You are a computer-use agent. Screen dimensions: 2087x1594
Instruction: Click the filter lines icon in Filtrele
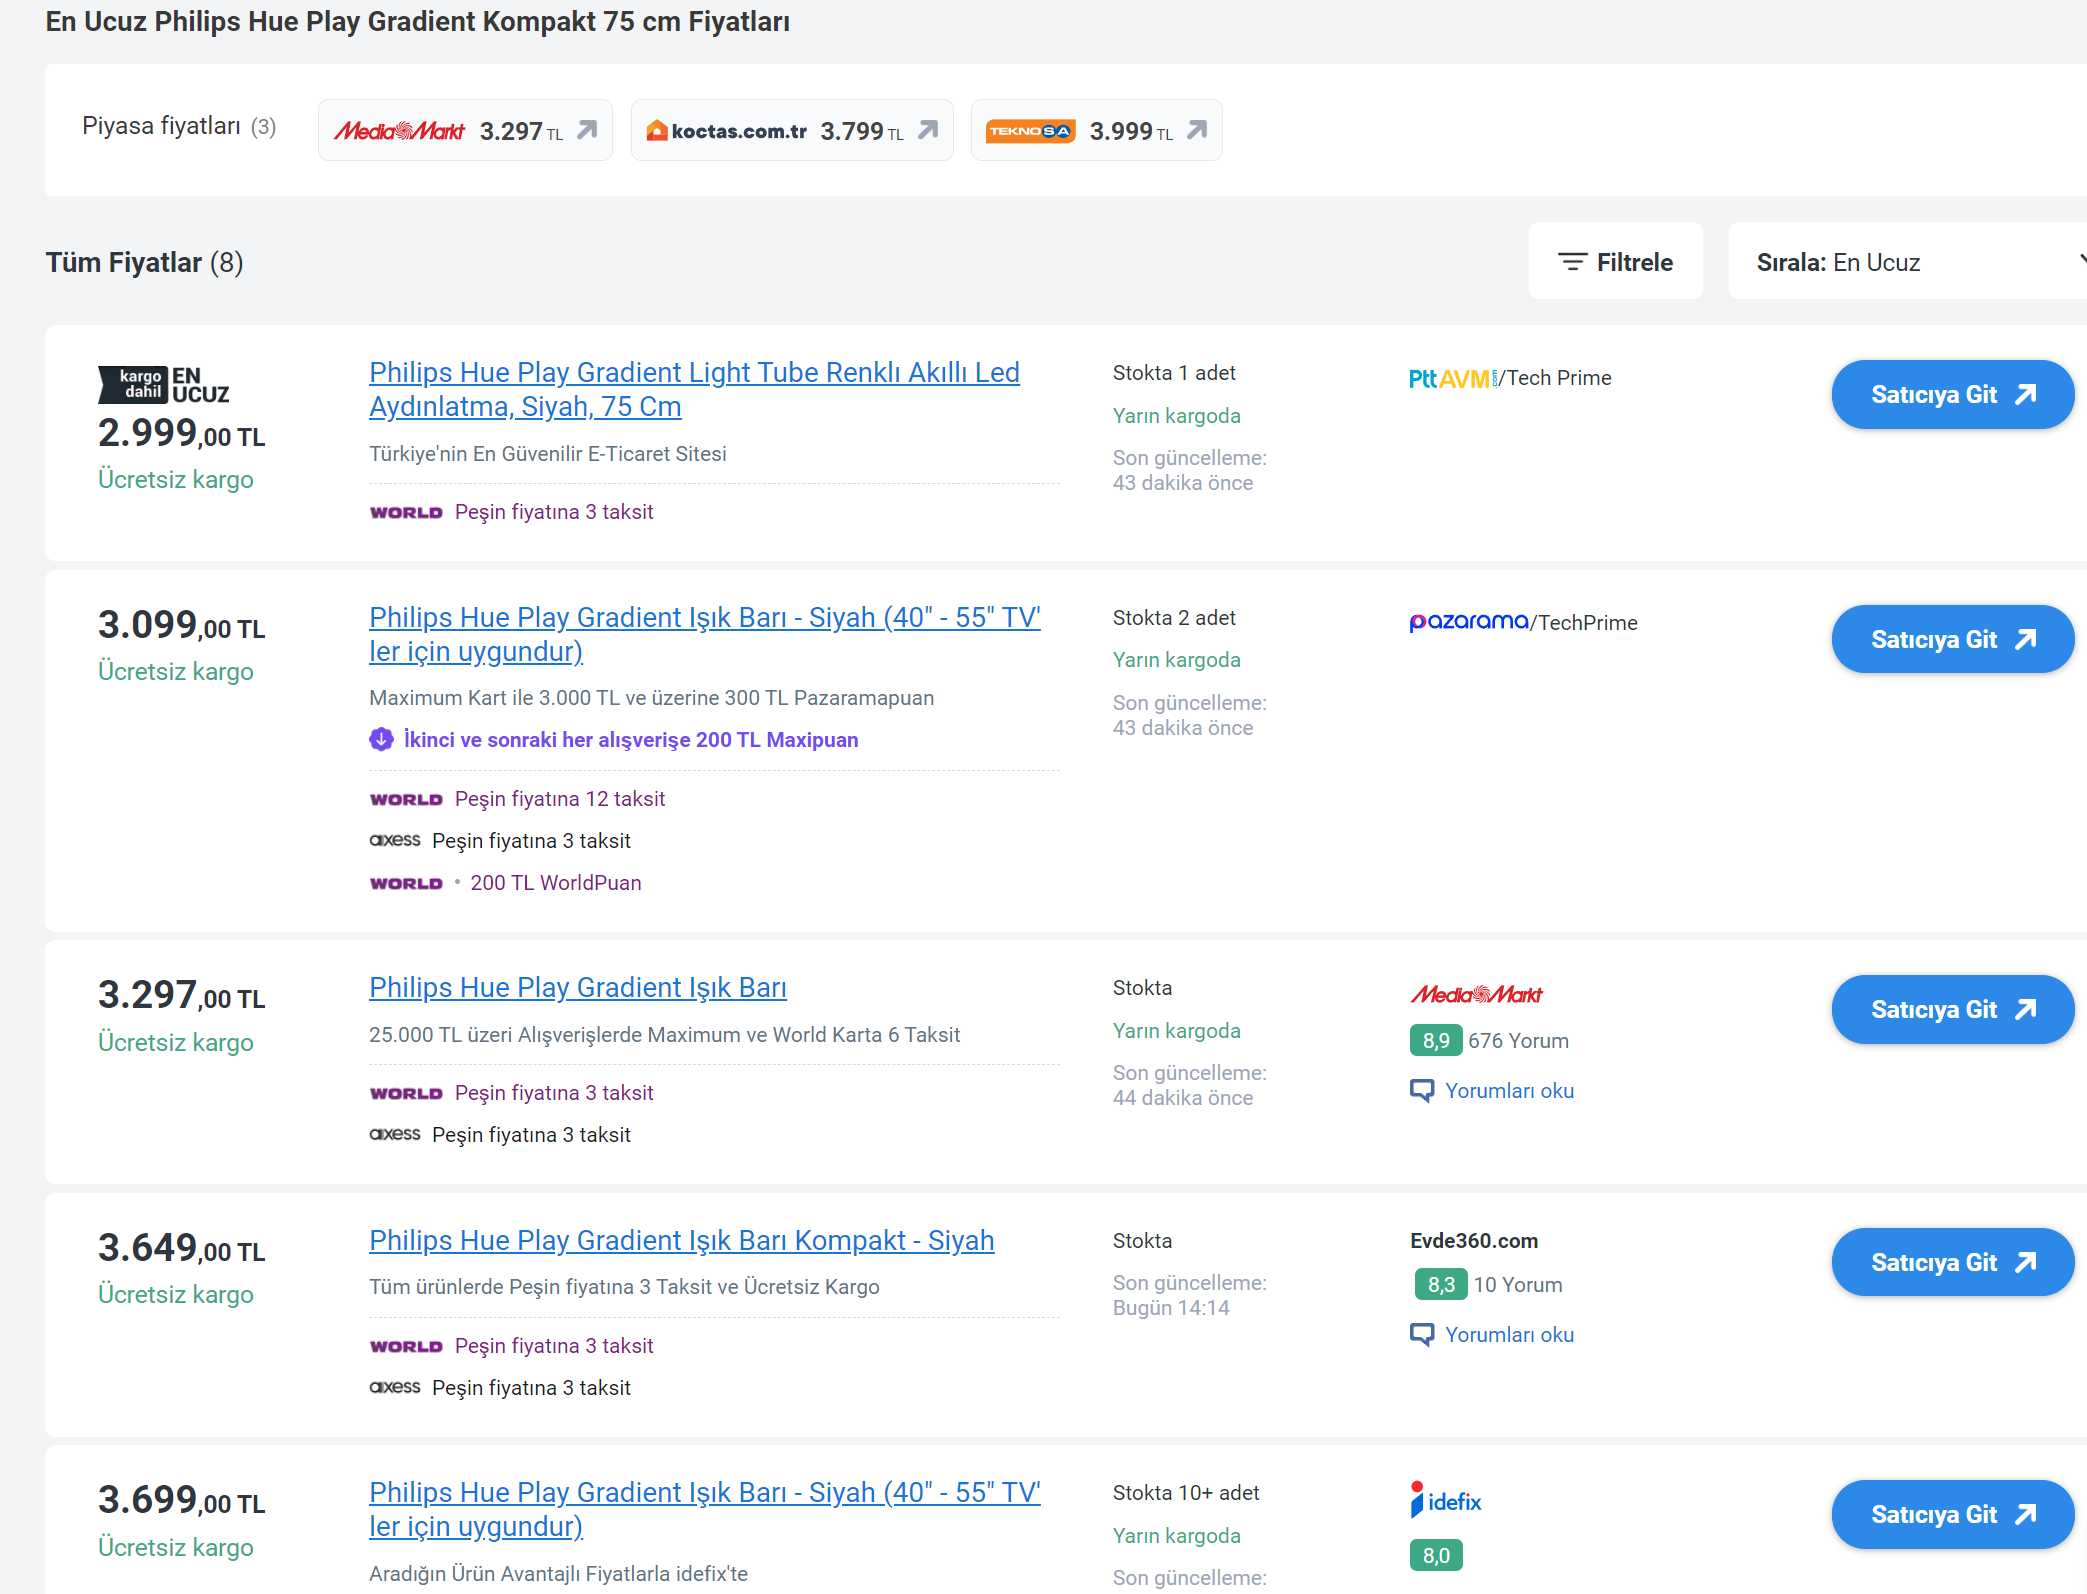(1572, 262)
